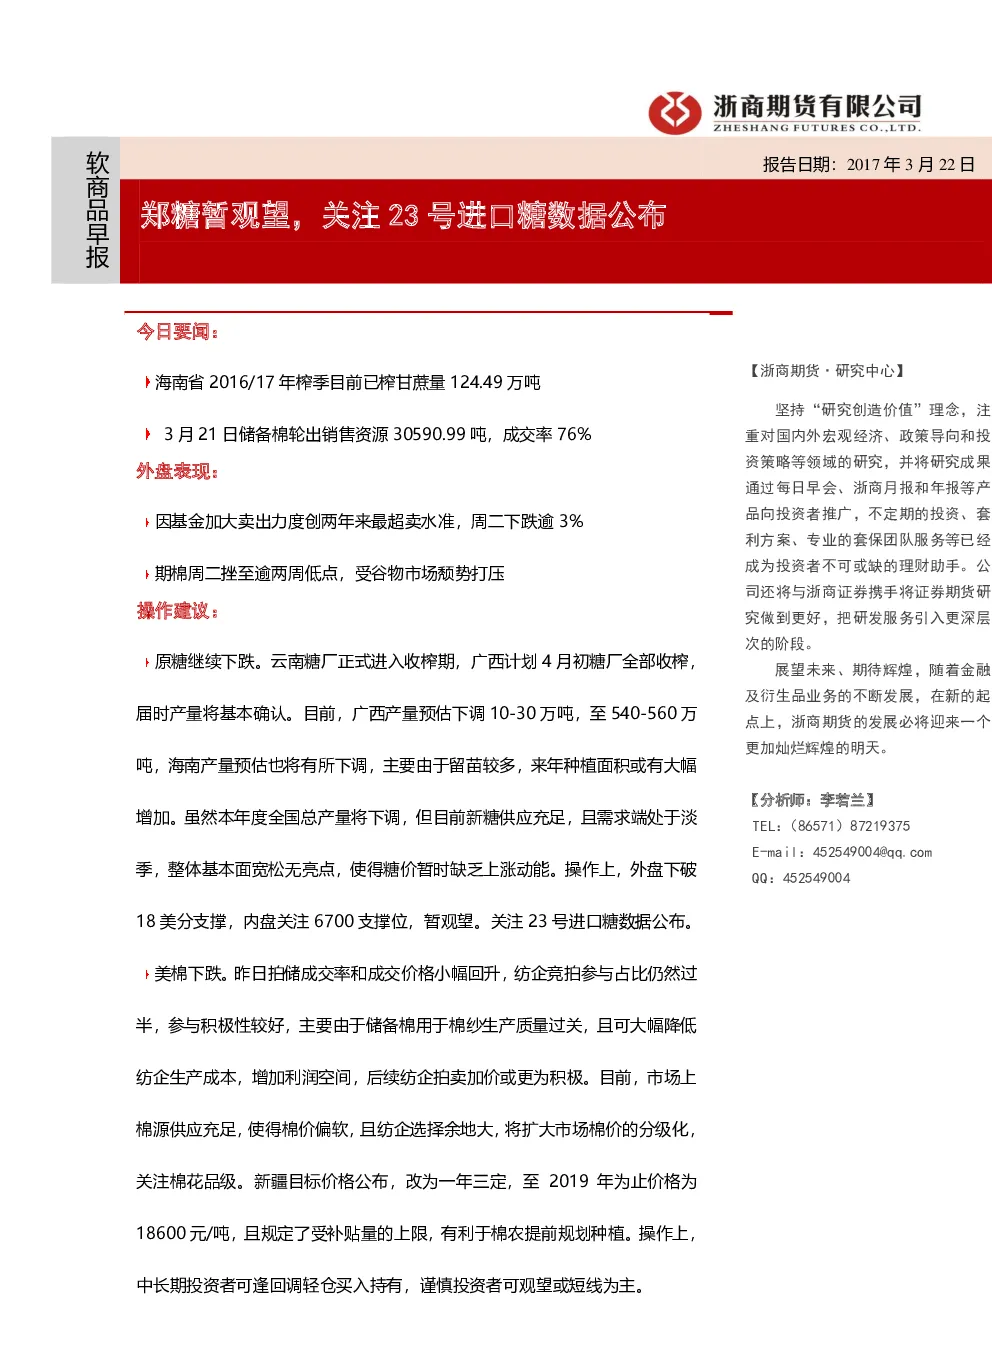The height and width of the screenshot is (1346, 992).
Task: Click the 今日要闻 section heading
Action: 177,331
